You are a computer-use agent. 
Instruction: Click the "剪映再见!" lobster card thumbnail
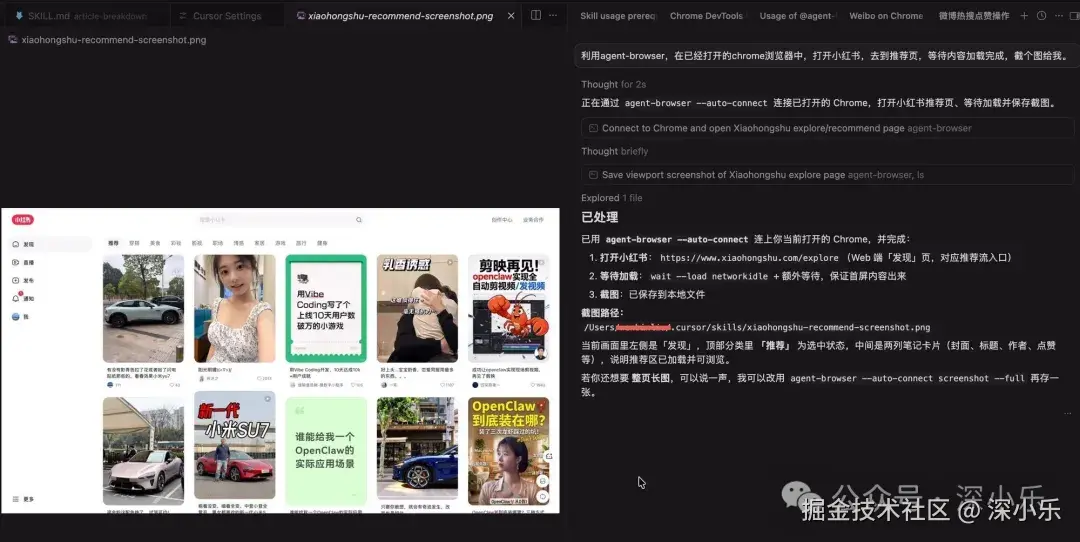(x=508, y=309)
